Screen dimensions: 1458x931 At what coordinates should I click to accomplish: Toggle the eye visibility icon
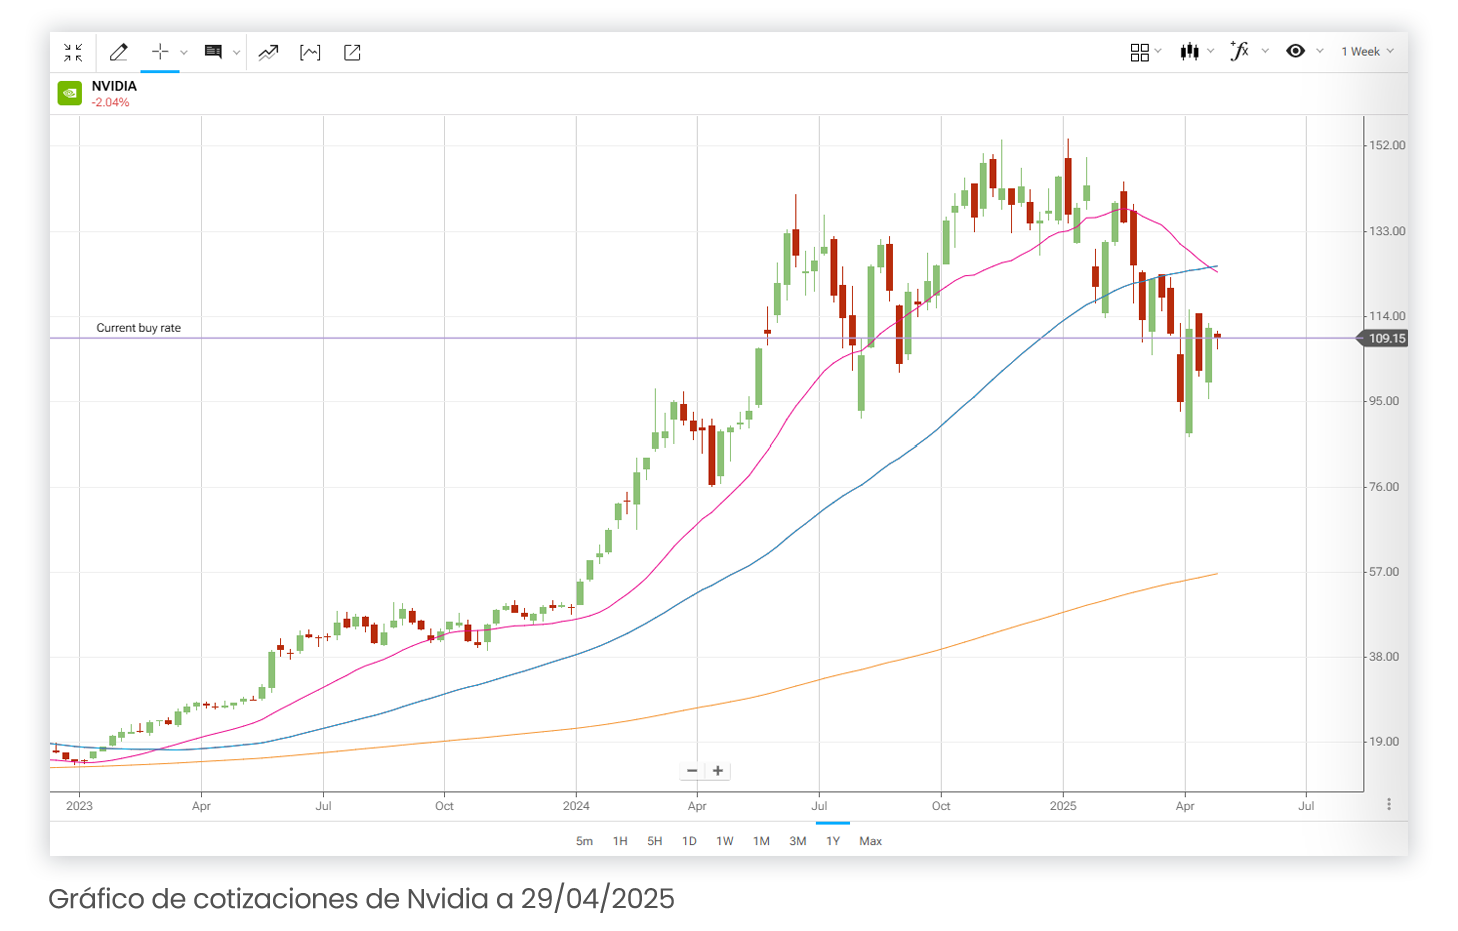1296,51
